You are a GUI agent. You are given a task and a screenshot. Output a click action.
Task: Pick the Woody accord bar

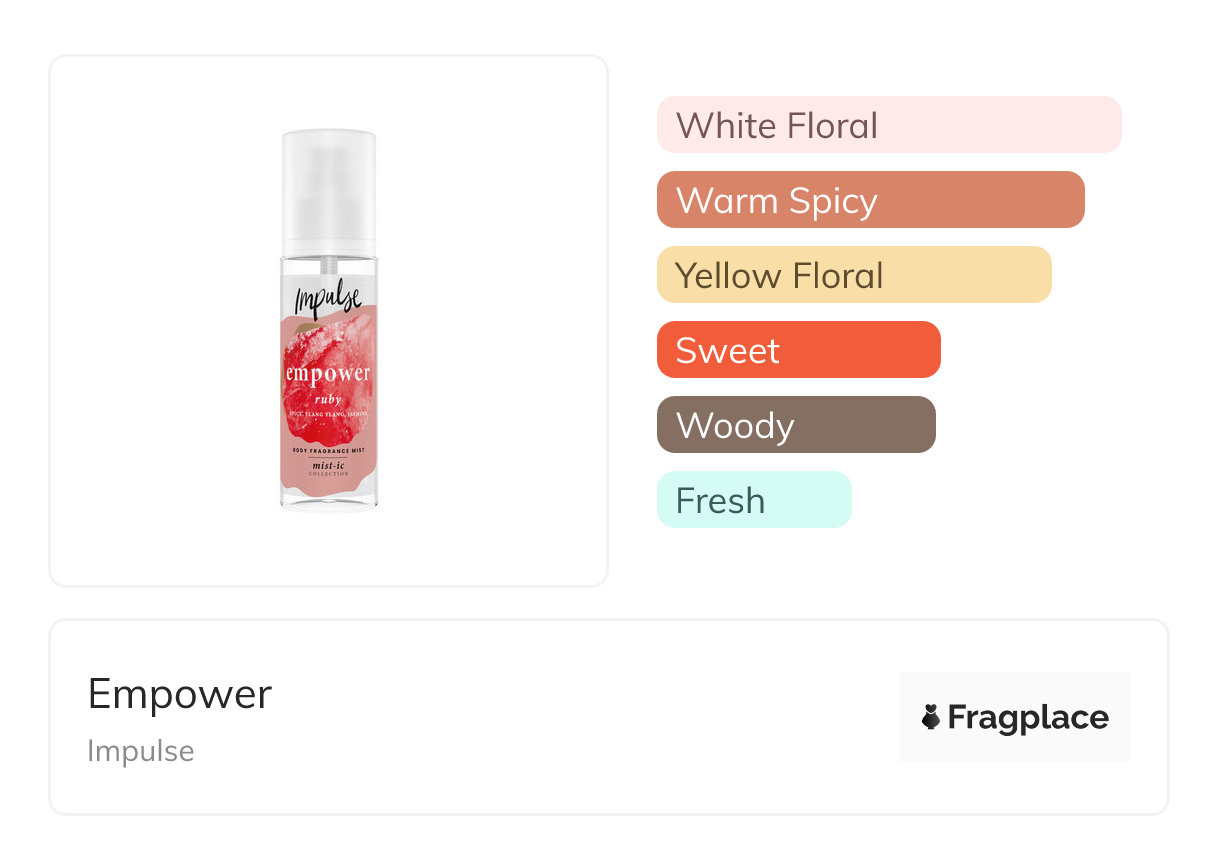pos(795,425)
